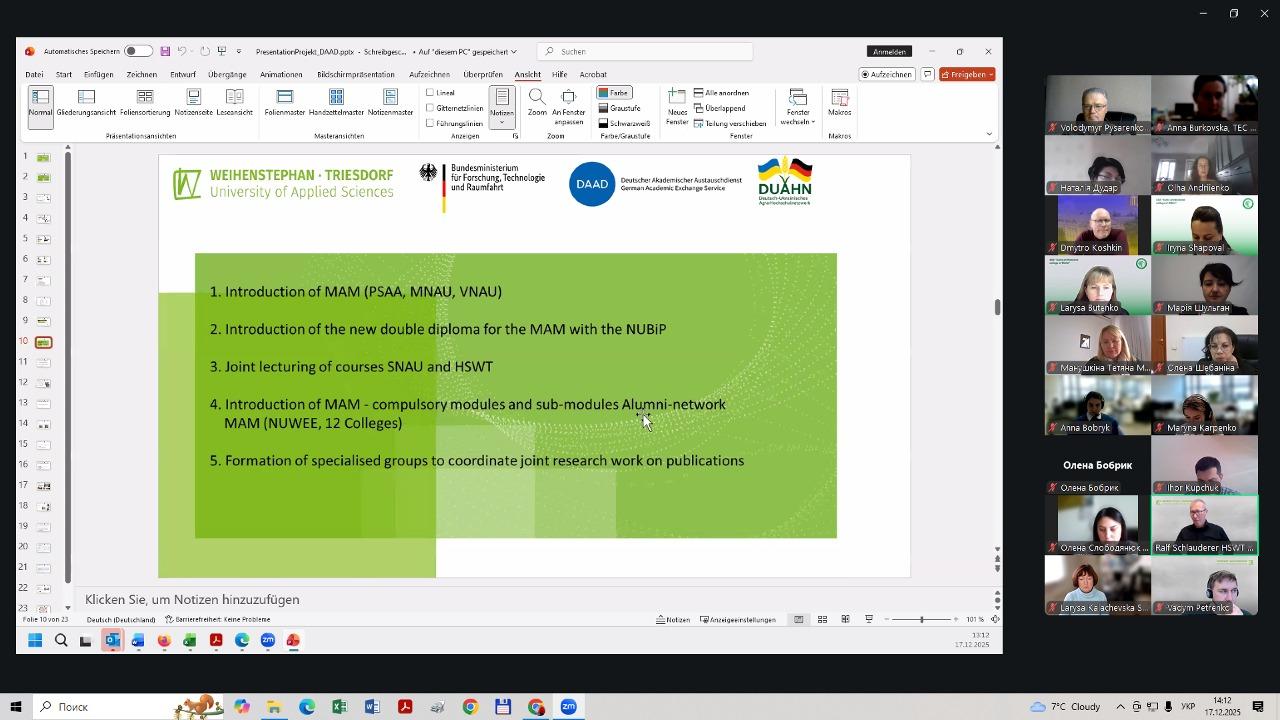Image resolution: width=1280 pixels, height=720 pixels.
Task: Click the zoom slider in status bar
Action: point(921,620)
